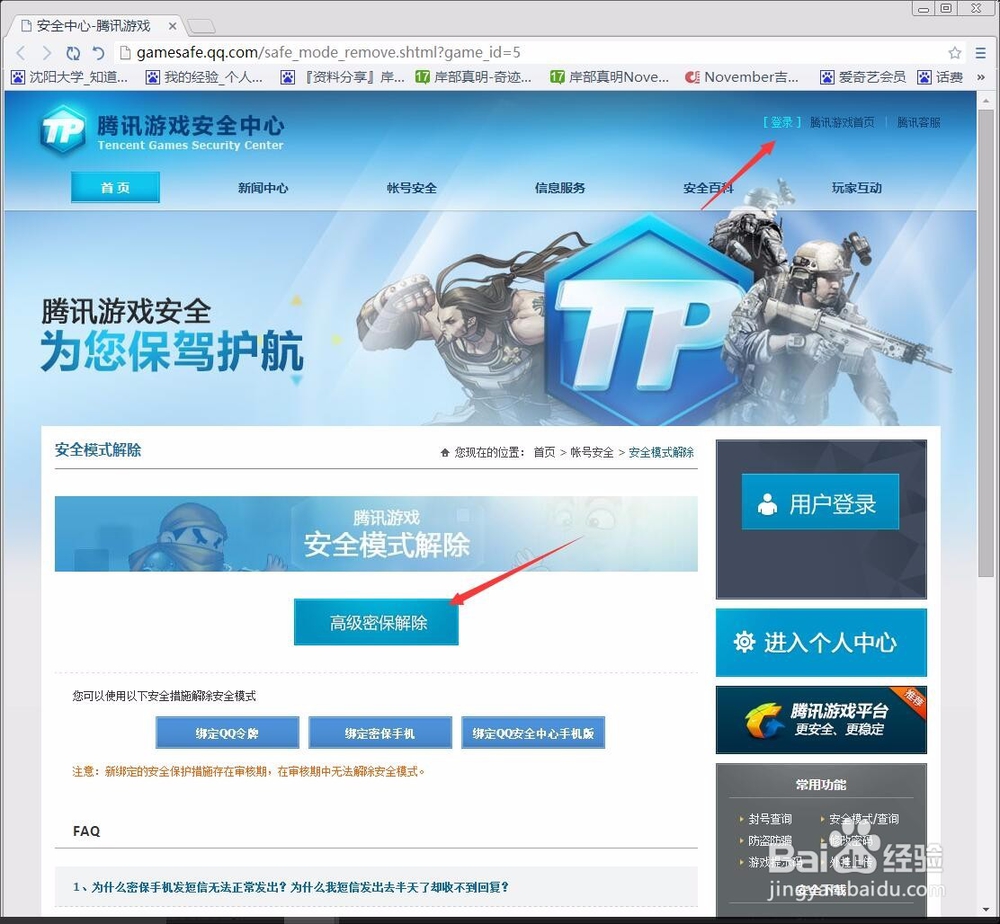Open the 新闻中心 navigation tab
Viewport: 1000px width, 924px height.
(x=263, y=188)
